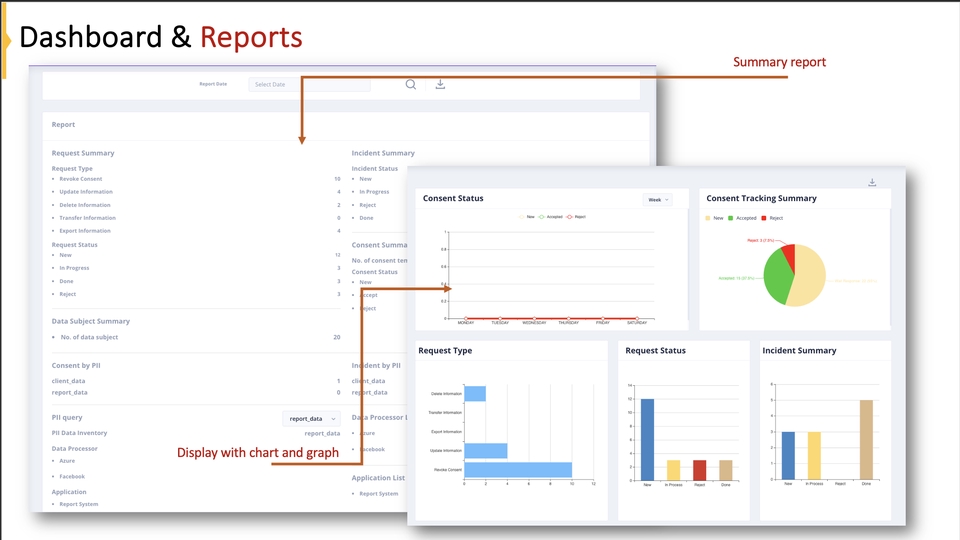Click 'Report System' under the Application heading
Screen dimensions: 960x540
[x=78, y=504]
